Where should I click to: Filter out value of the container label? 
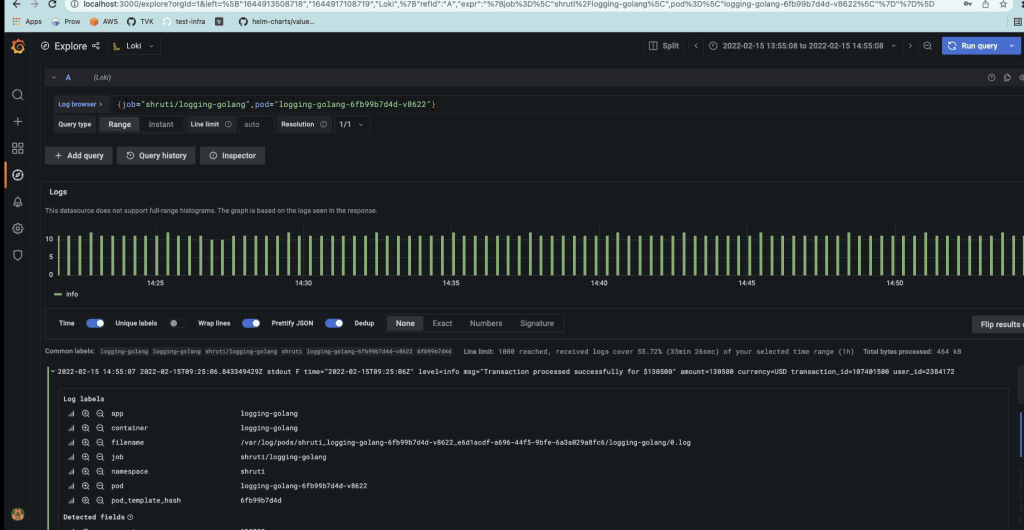click(x=100, y=428)
